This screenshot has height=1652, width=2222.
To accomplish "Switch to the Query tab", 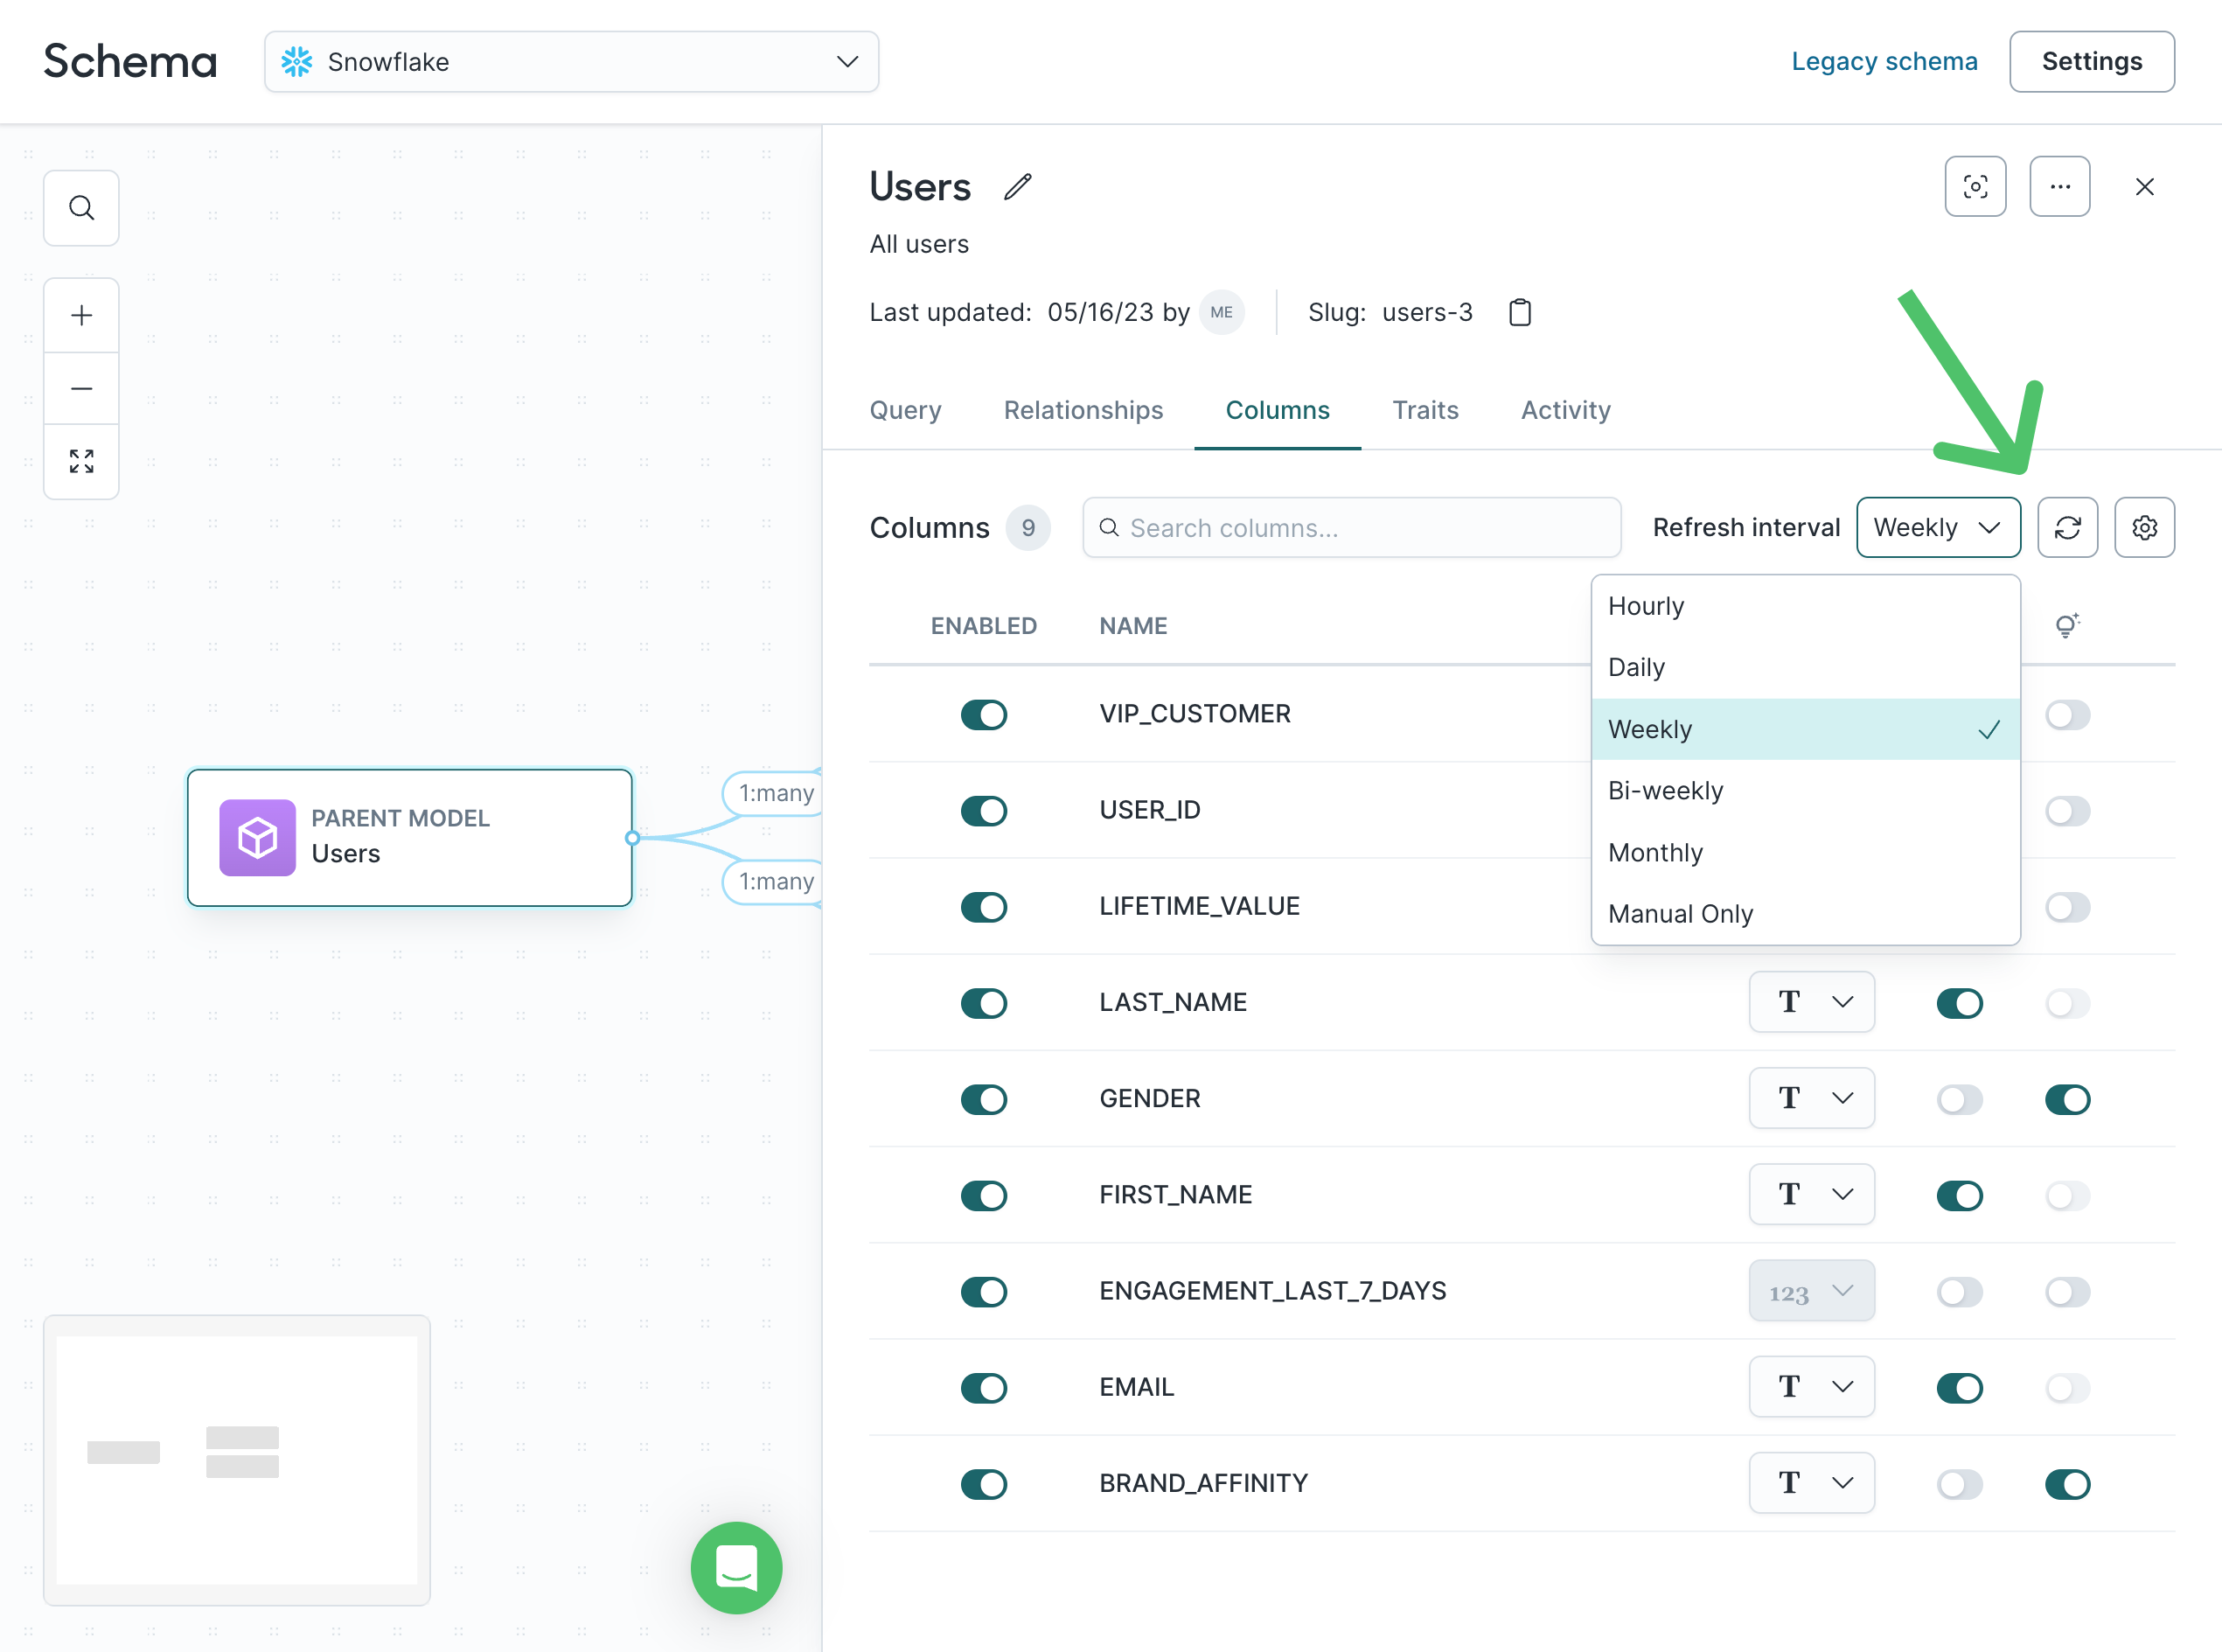I will [905, 409].
